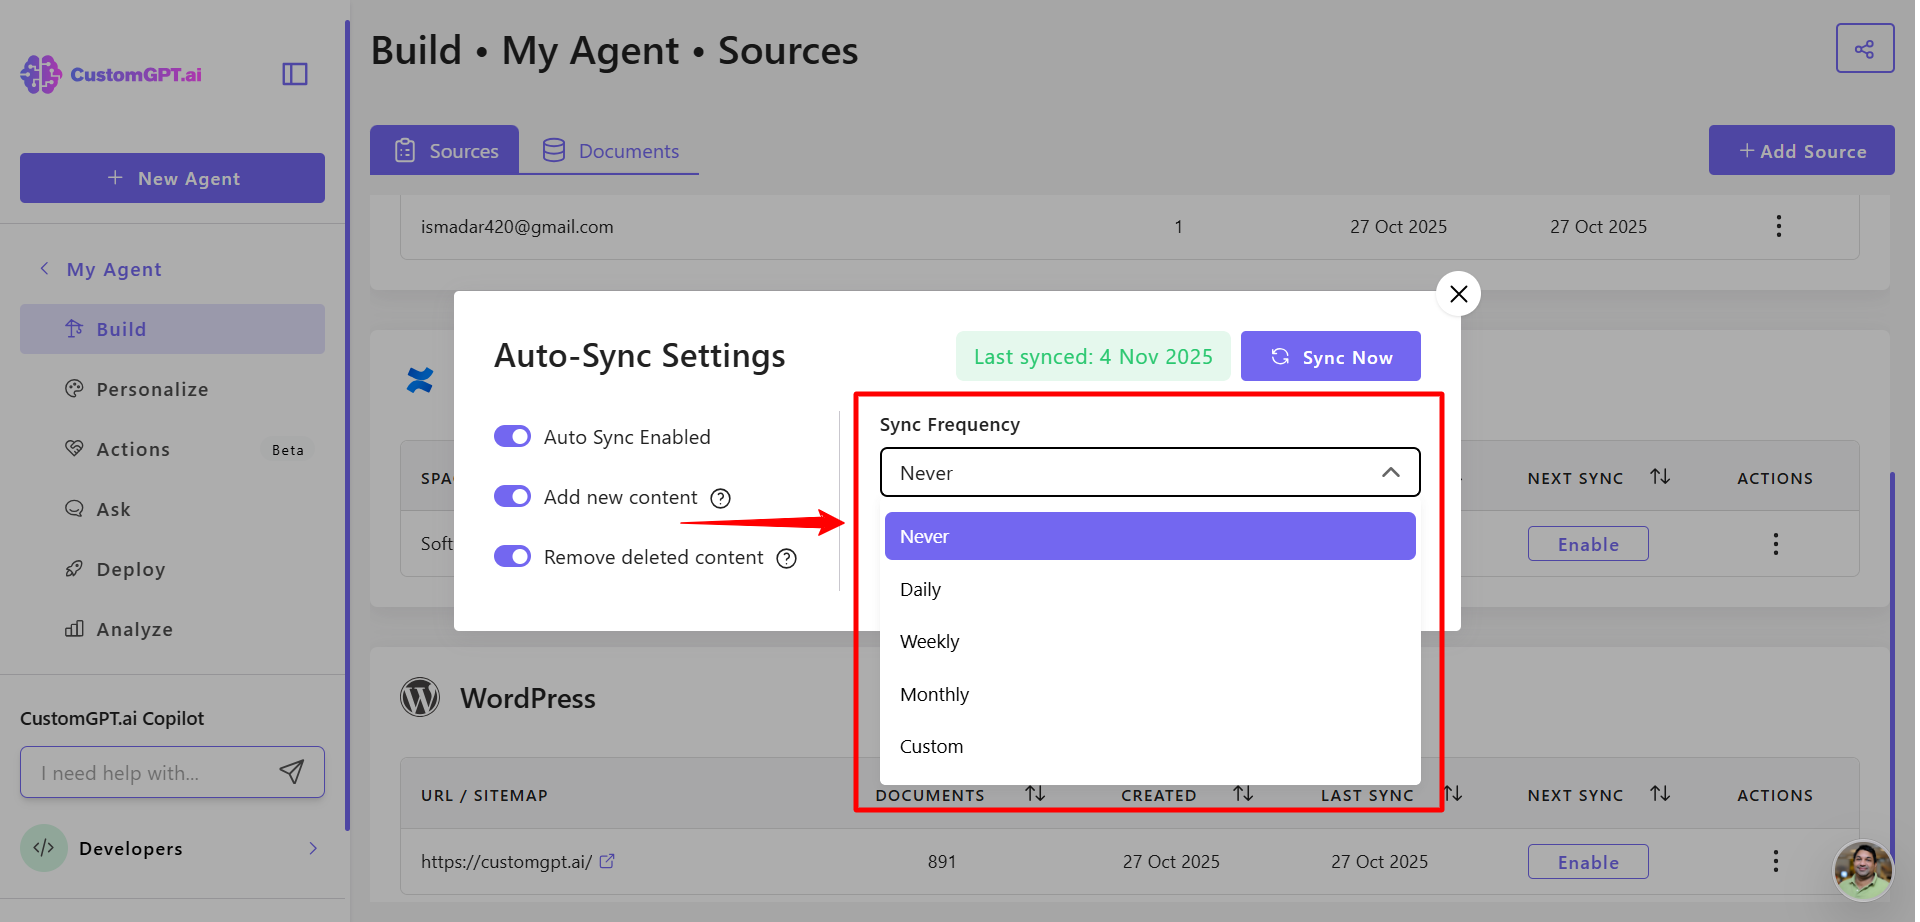Switch to the Sources tab
Viewport: 1920px width, 922px height.
click(x=445, y=150)
